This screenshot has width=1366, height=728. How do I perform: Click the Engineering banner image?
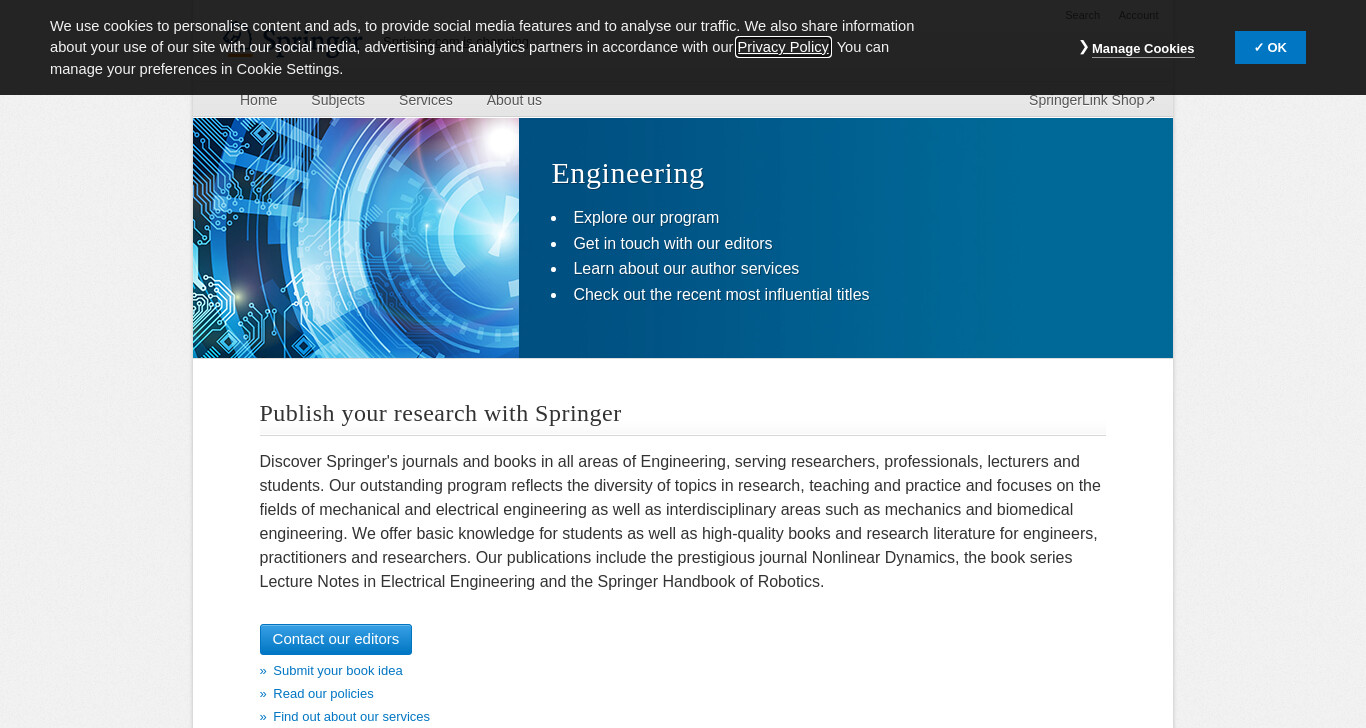coord(356,238)
